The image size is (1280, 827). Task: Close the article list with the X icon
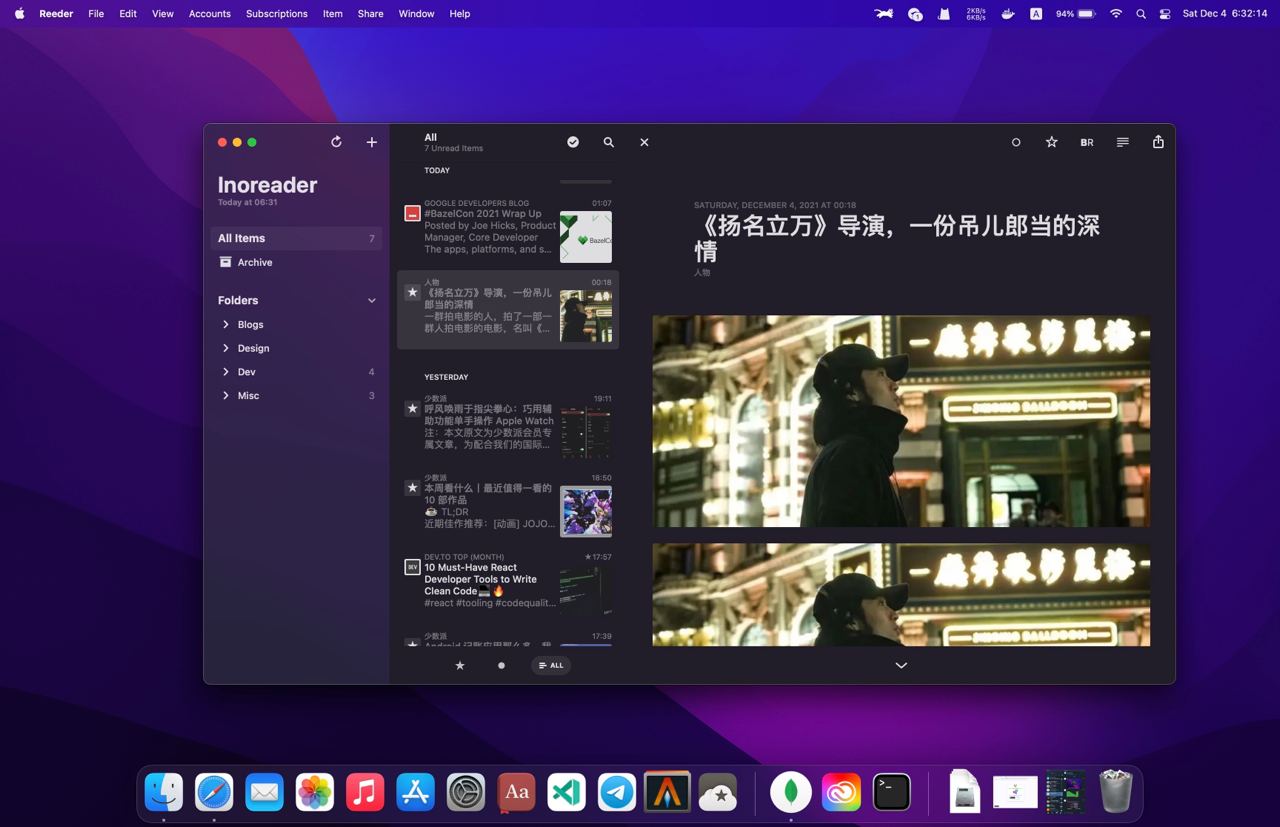[644, 142]
